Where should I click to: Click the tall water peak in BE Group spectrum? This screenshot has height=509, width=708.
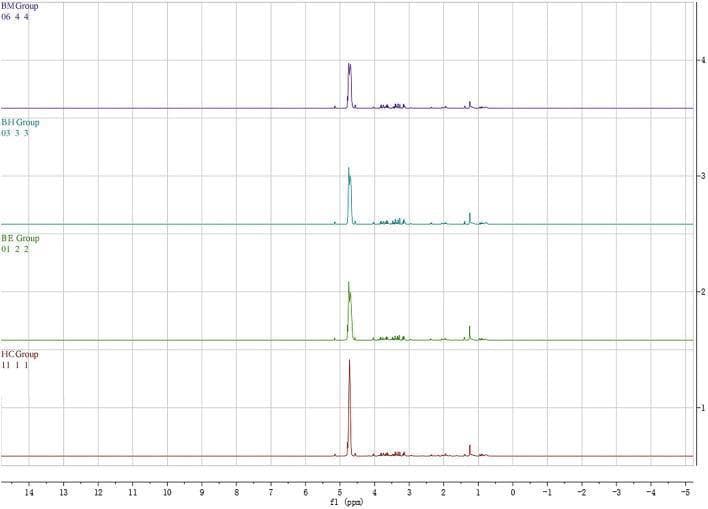point(349,312)
